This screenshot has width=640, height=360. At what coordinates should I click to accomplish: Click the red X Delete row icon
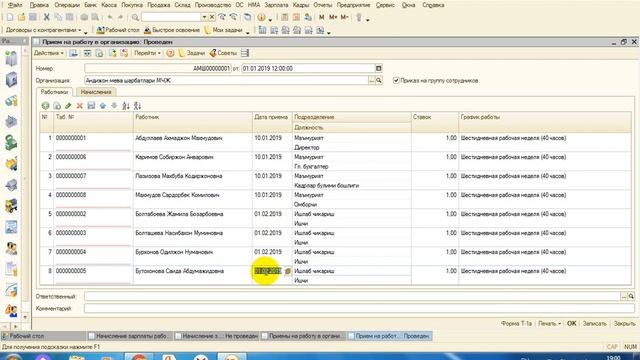(x=80, y=106)
